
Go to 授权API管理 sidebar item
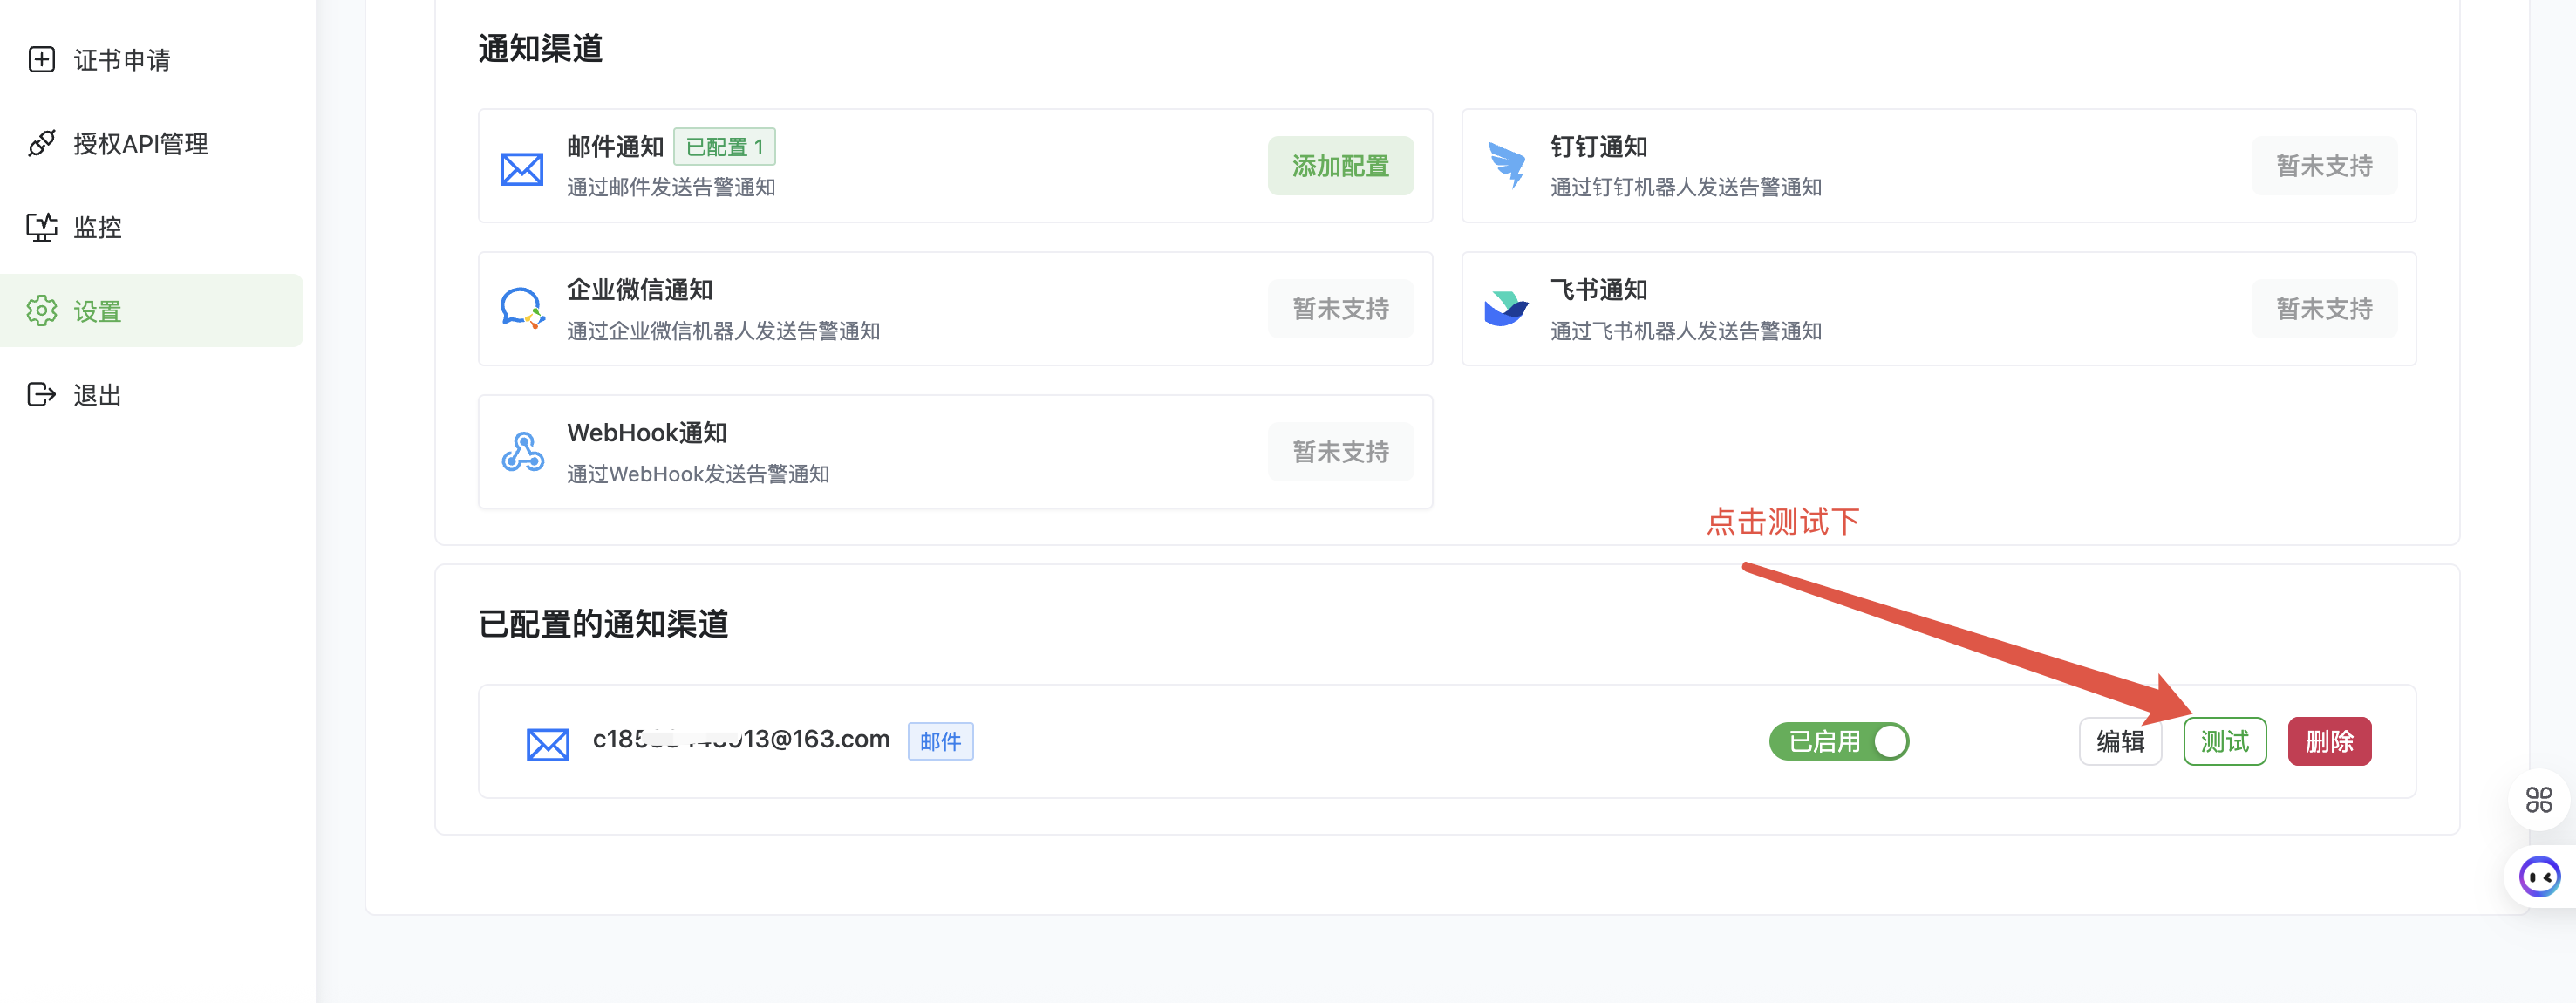[140, 144]
